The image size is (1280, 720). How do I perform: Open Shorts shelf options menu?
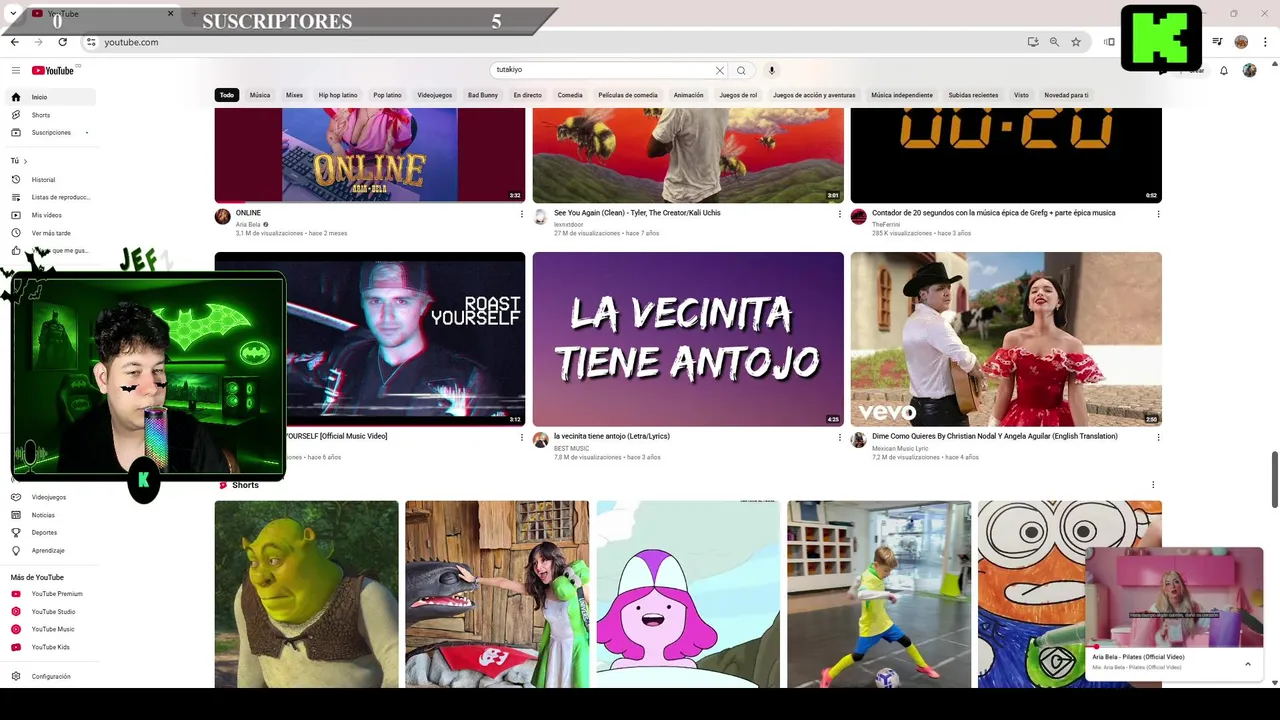click(1153, 485)
